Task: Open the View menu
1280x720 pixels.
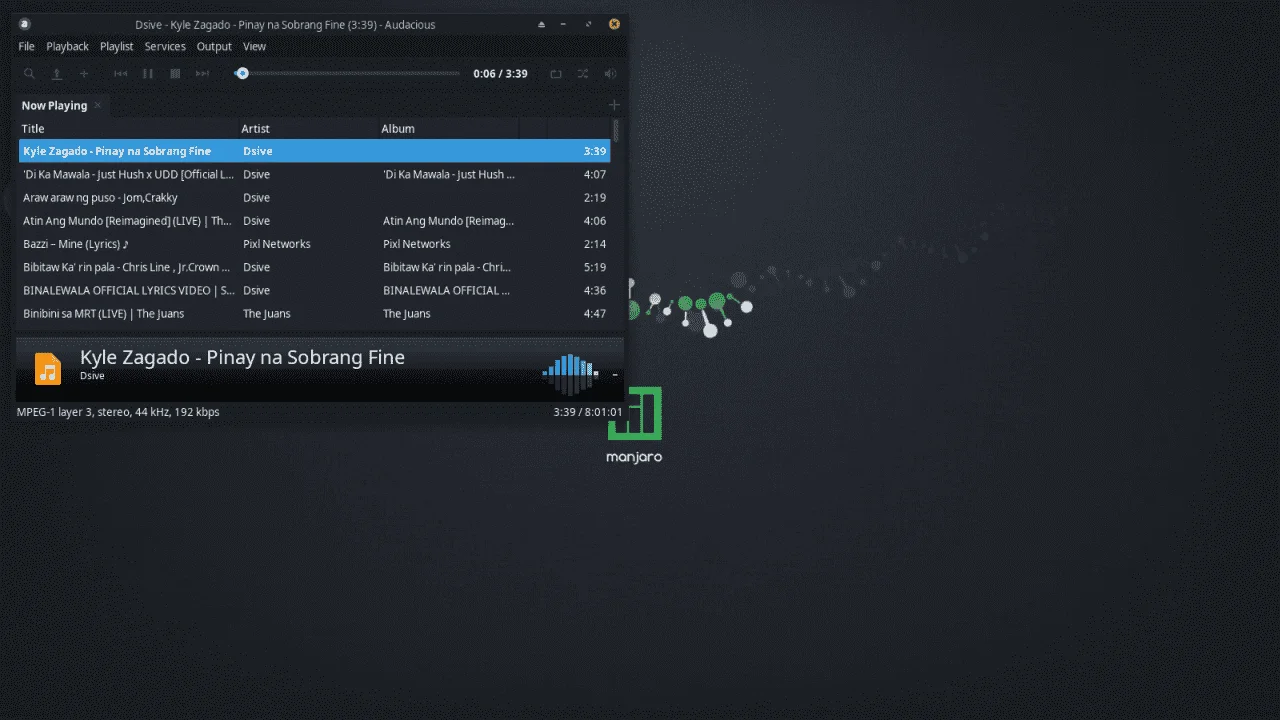Action: tap(255, 46)
